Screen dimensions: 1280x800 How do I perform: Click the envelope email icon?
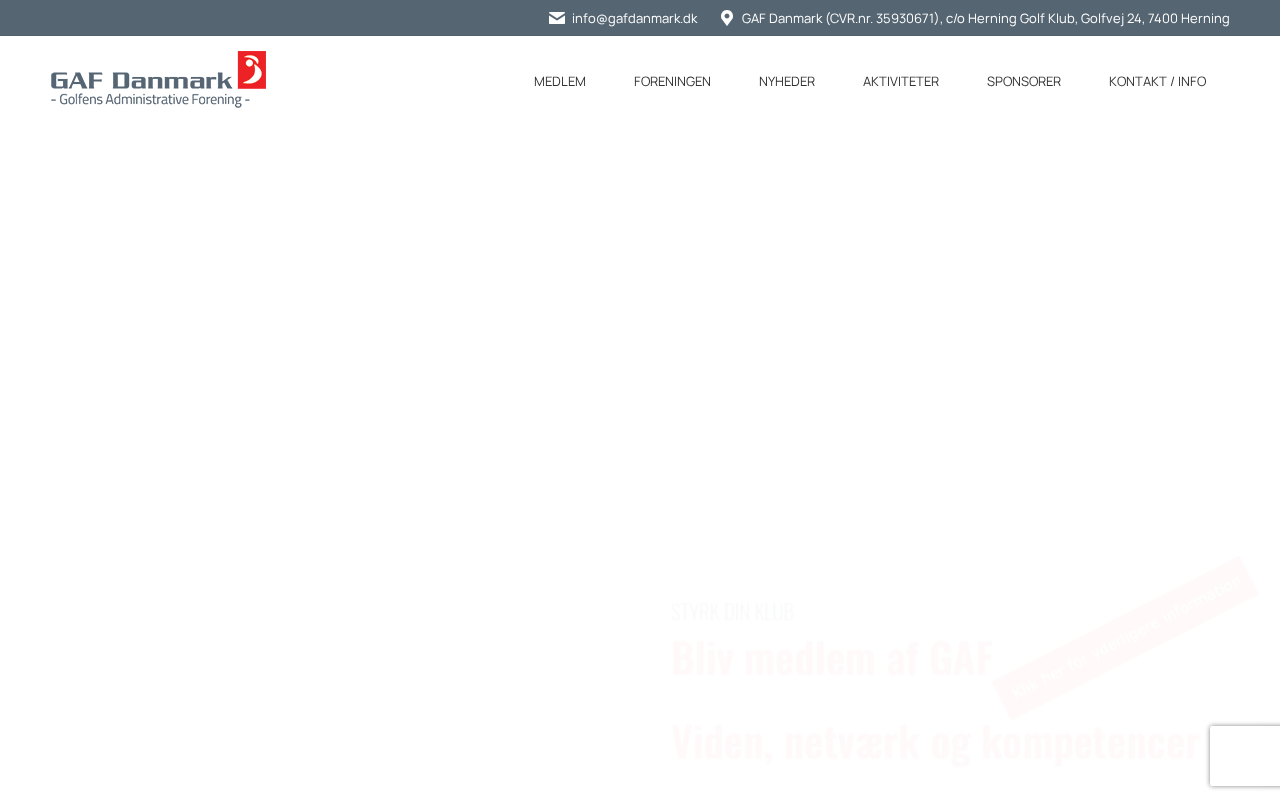[557, 18]
